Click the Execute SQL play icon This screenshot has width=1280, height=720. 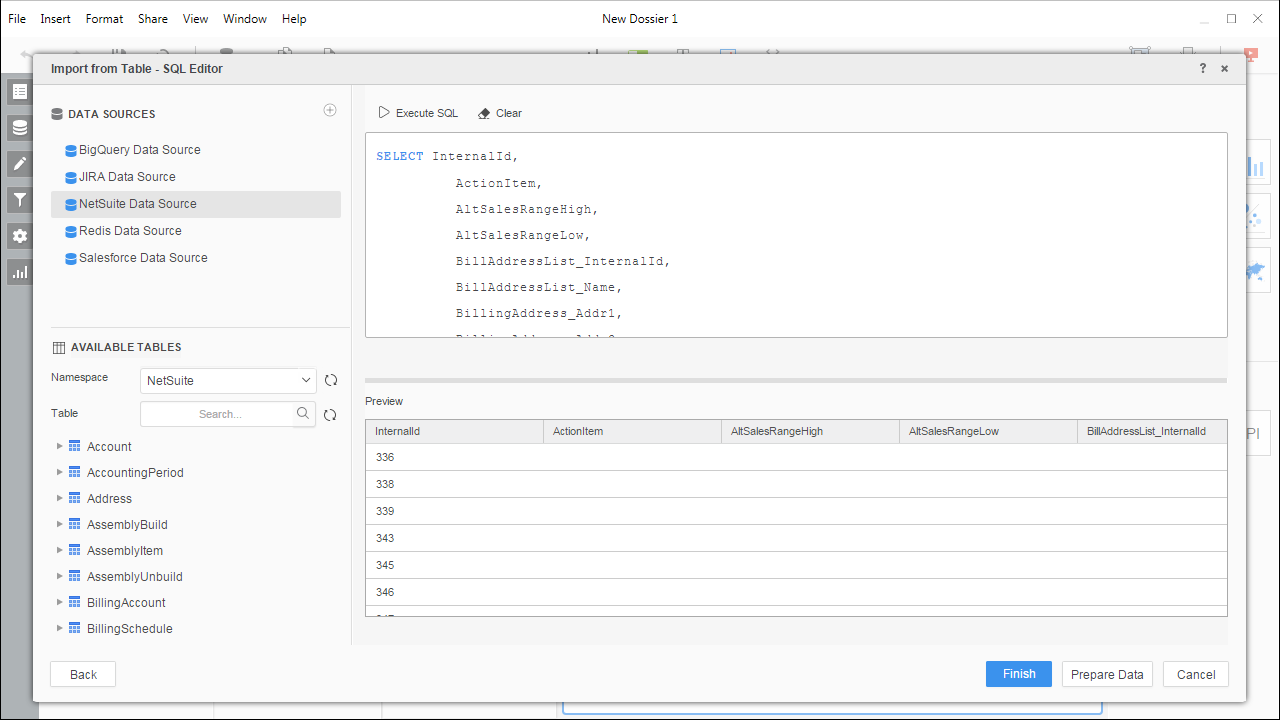[x=384, y=113]
